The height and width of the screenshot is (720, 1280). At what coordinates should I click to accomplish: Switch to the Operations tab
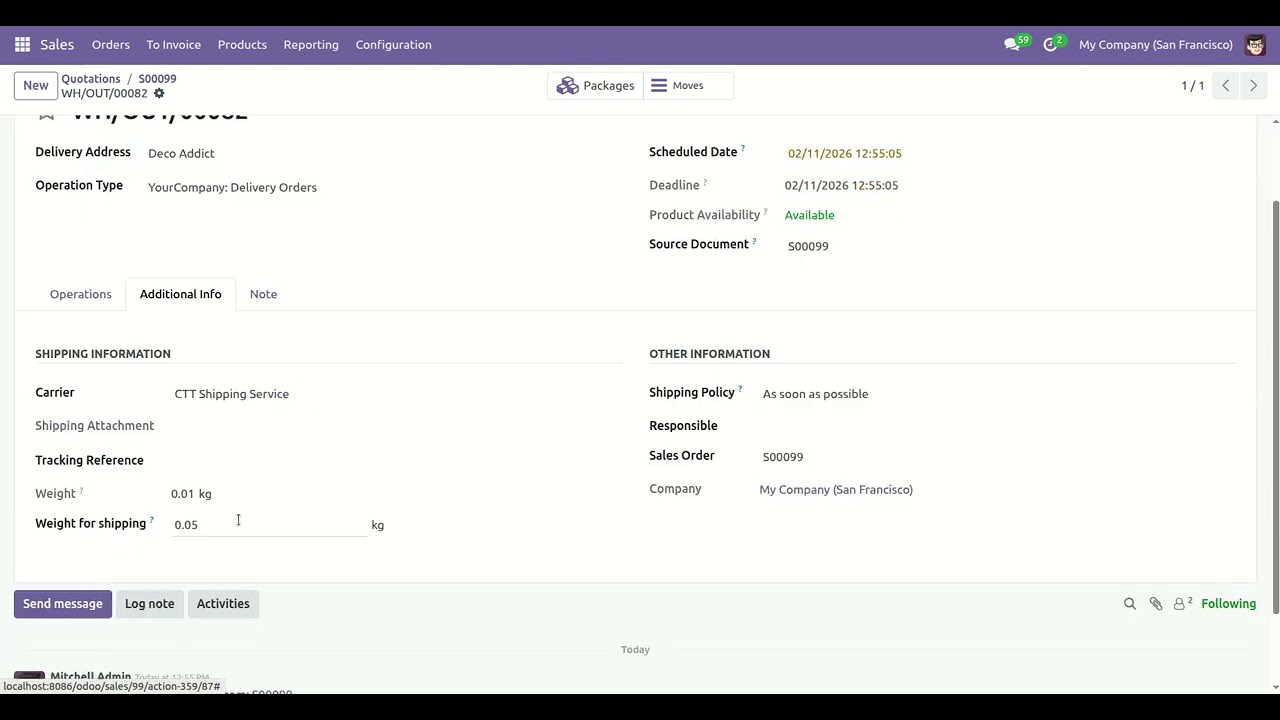(x=81, y=294)
